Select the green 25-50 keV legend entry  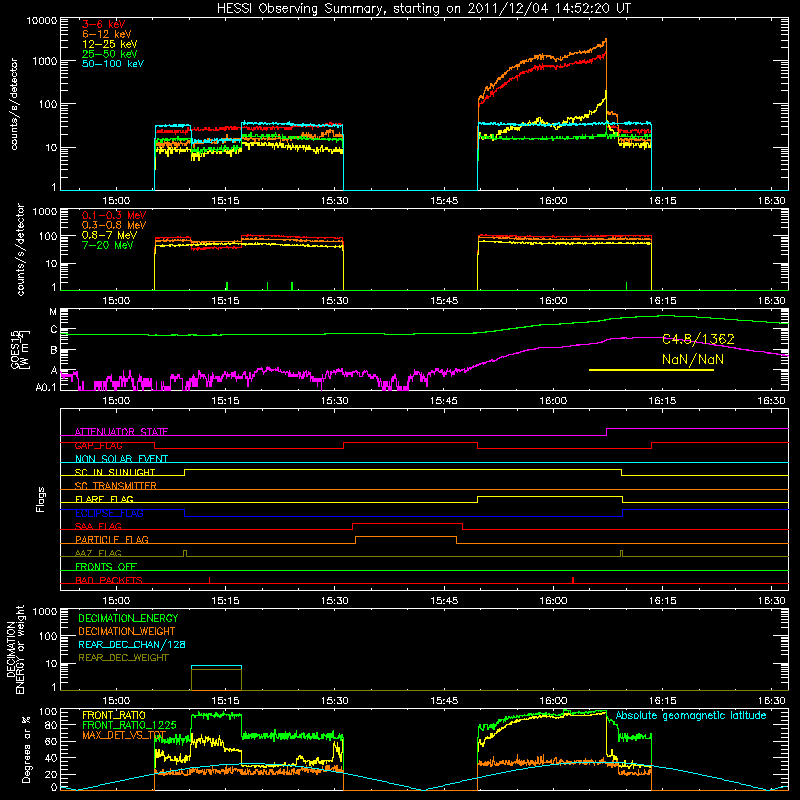110,54
